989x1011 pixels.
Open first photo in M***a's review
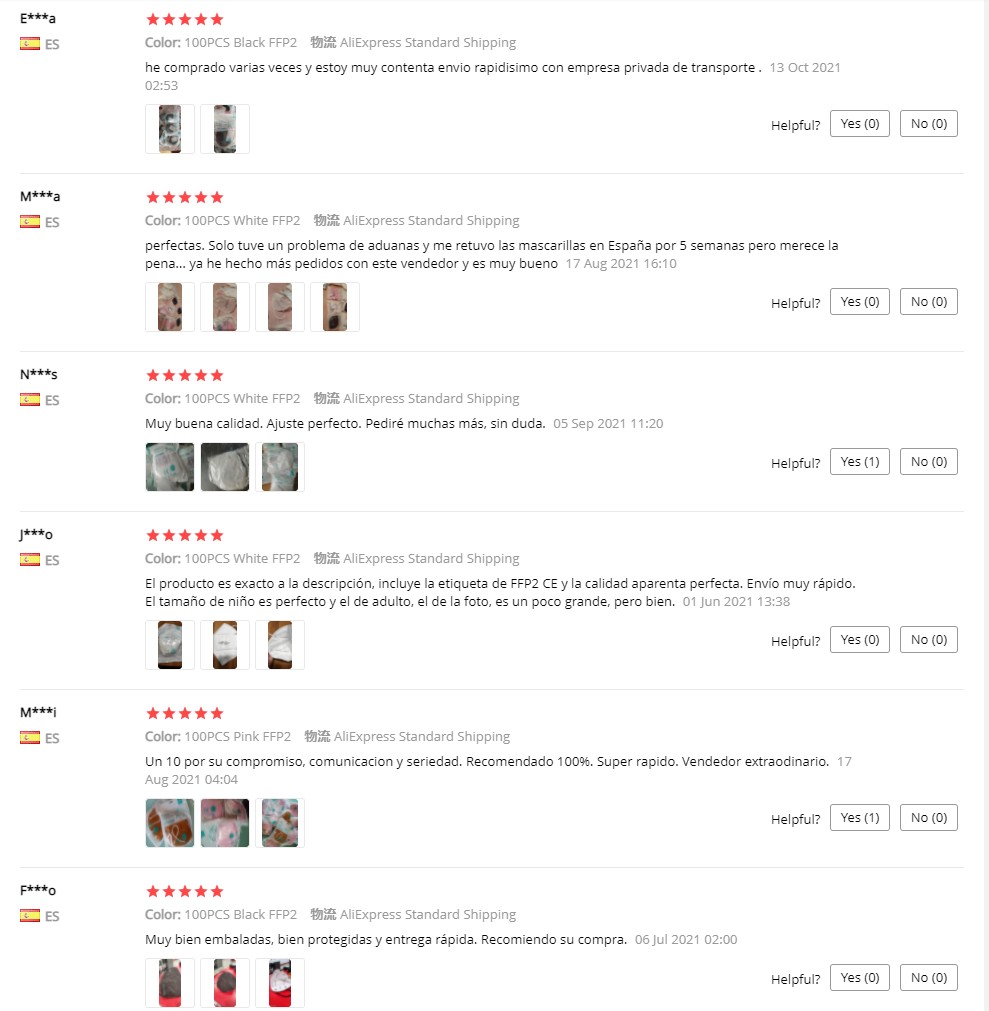(170, 307)
